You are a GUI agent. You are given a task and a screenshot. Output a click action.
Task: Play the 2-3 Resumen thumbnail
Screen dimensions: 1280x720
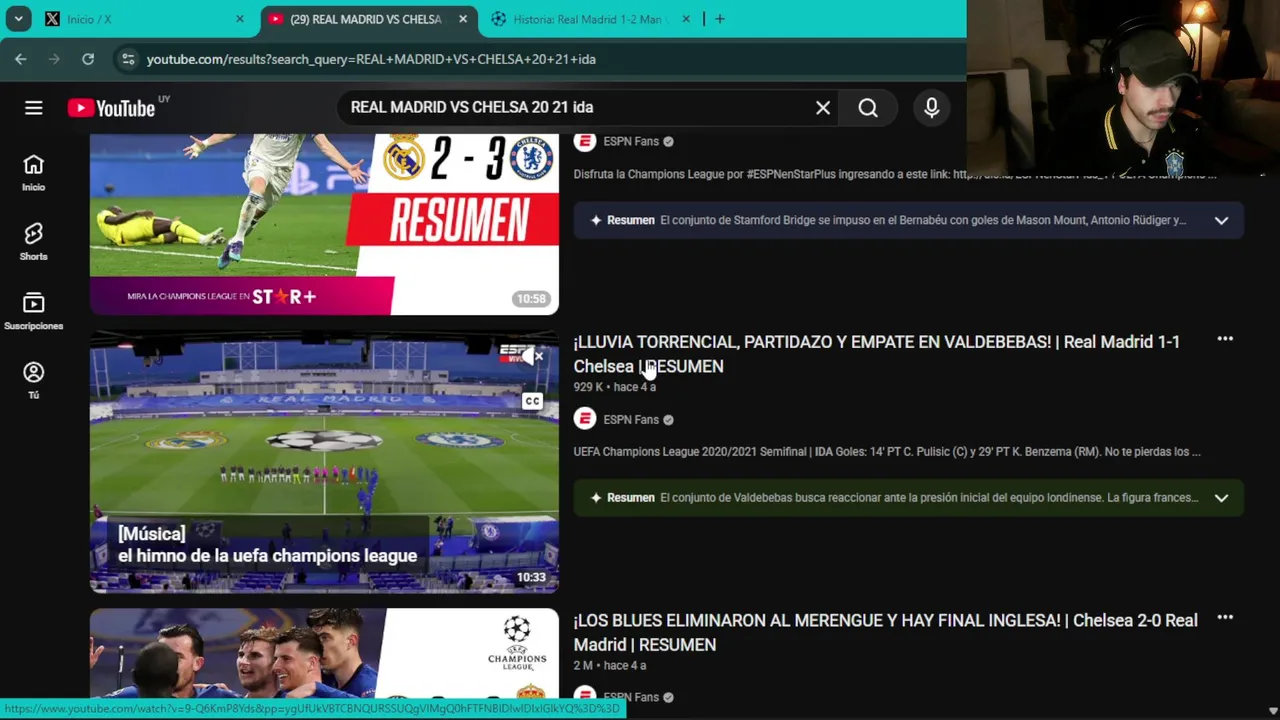324,224
